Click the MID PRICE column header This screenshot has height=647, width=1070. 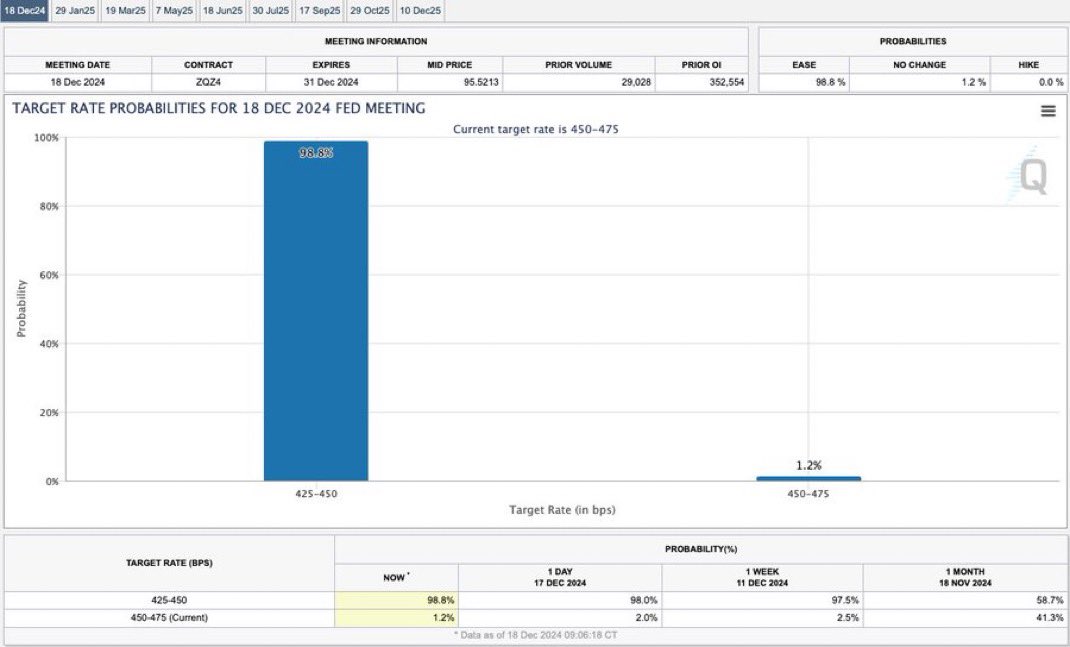pyautogui.click(x=450, y=65)
